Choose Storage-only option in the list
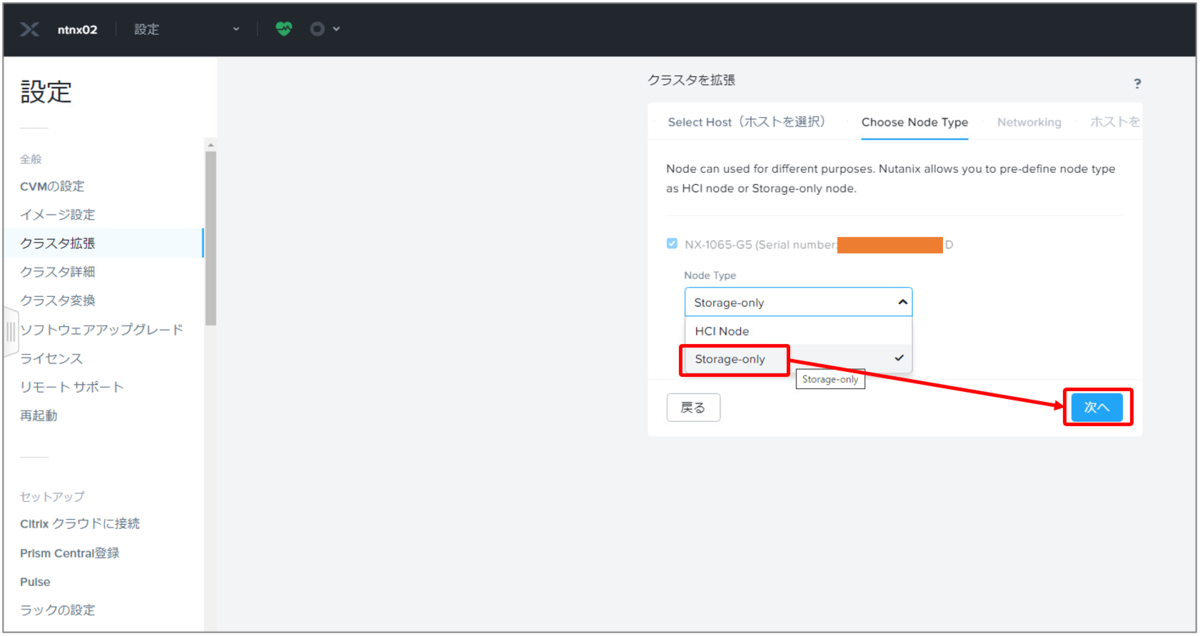The width and height of the screenshot is (1200, 636). coord(798,359)
